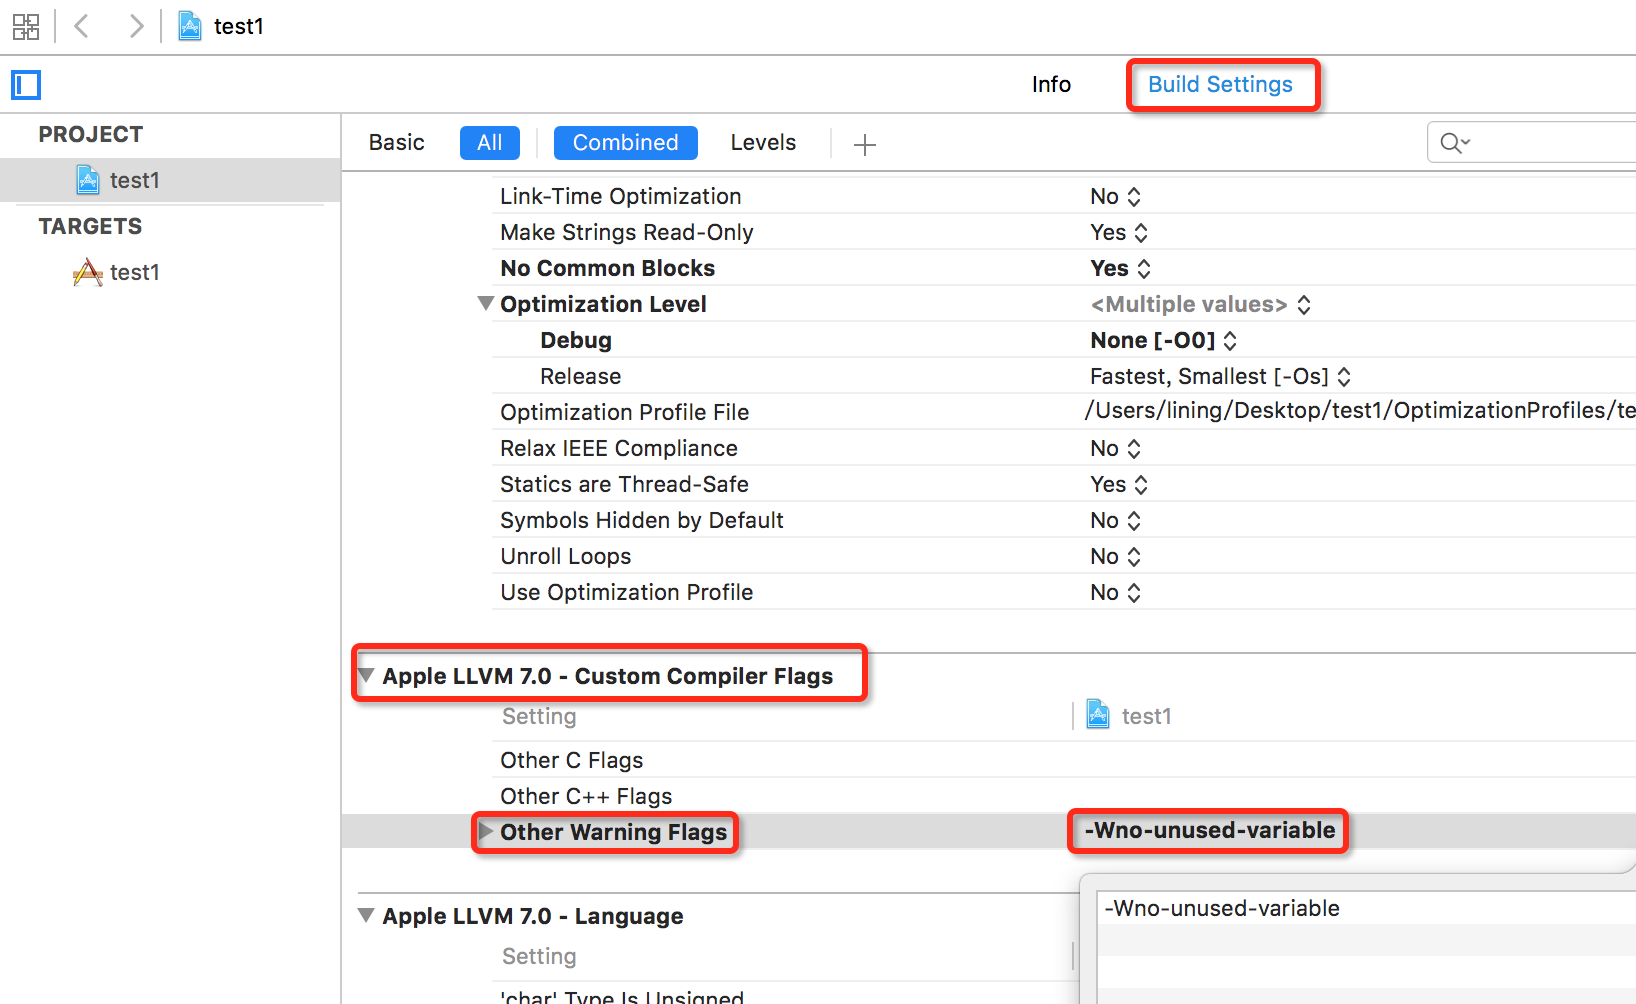
Task: Select the Levels view filter
Action: (x=763, y=143)
